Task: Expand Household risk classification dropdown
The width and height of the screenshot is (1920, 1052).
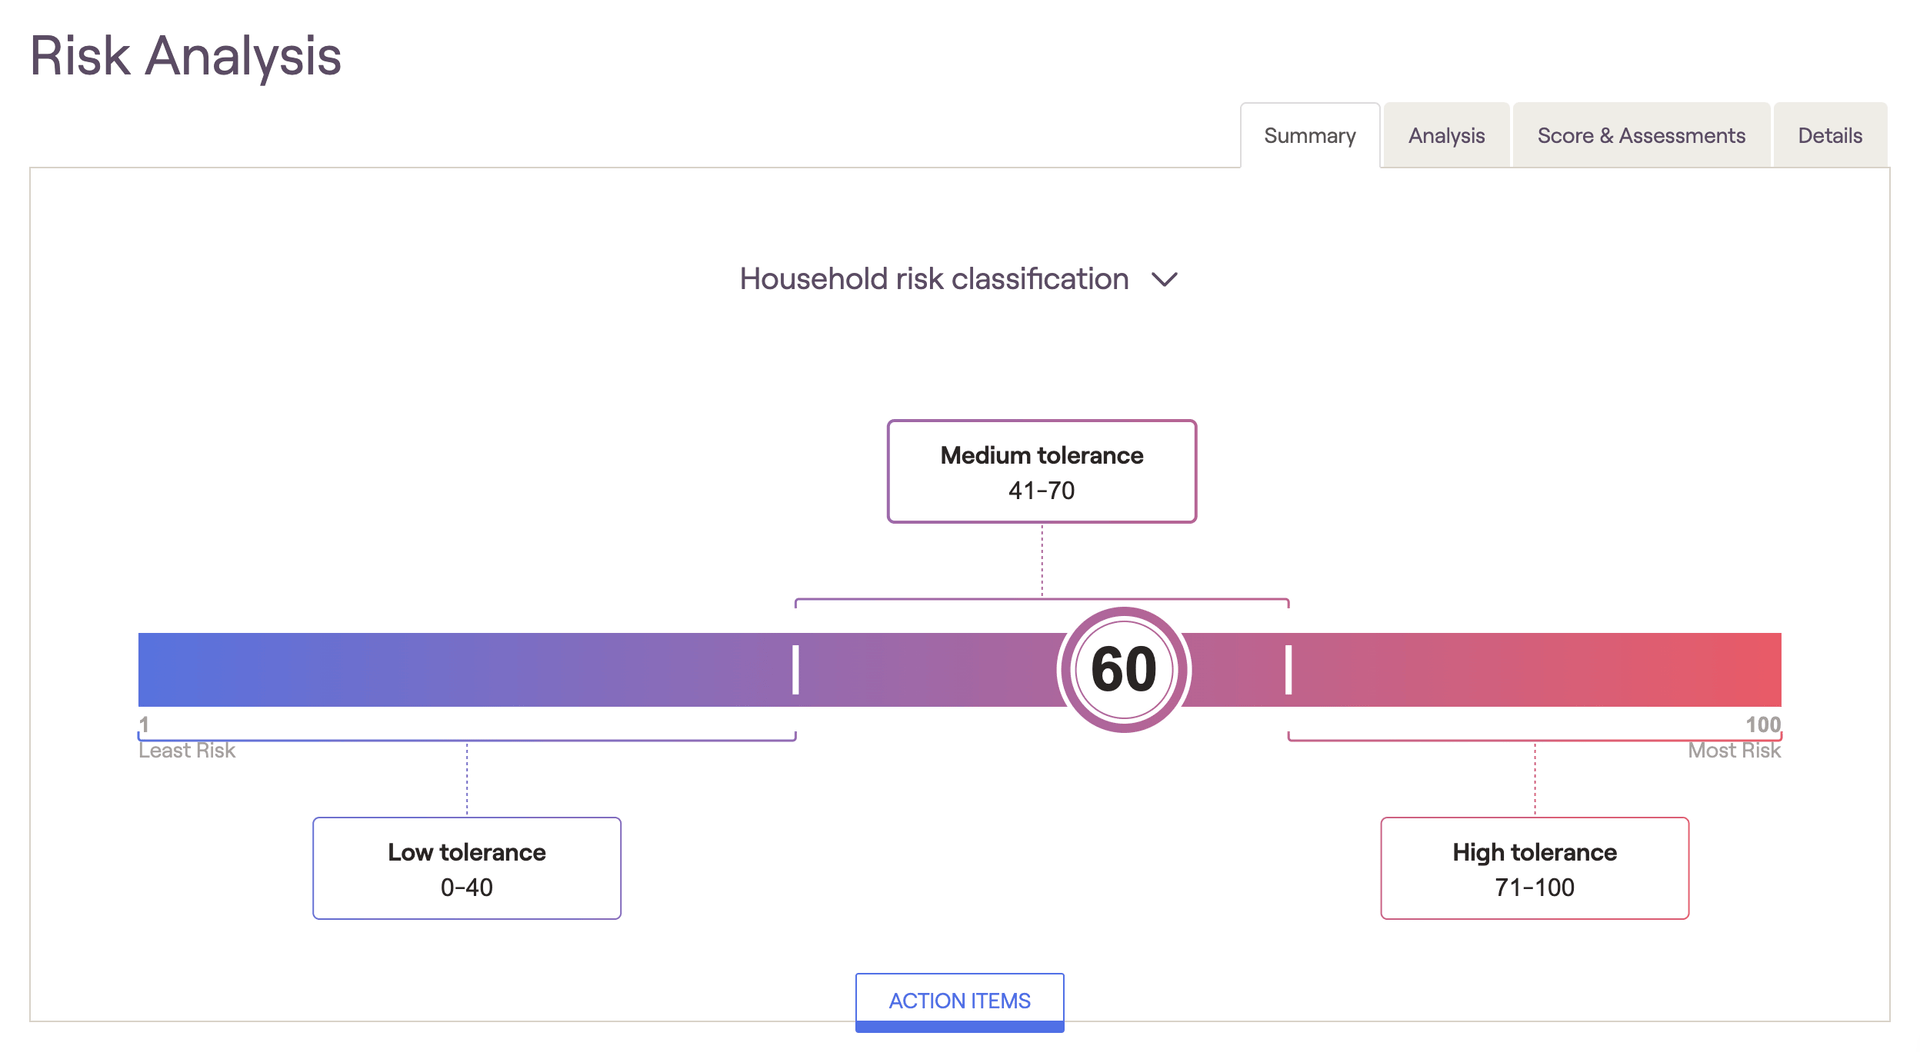Action: [x=934, y=279]
